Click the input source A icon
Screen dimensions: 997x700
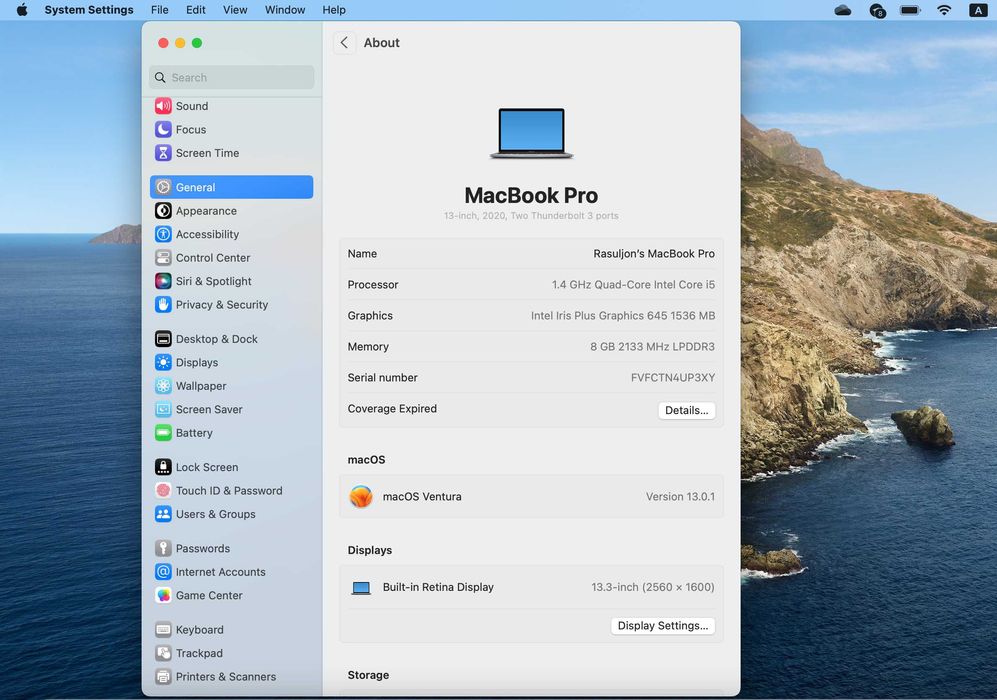pos(978,10)
